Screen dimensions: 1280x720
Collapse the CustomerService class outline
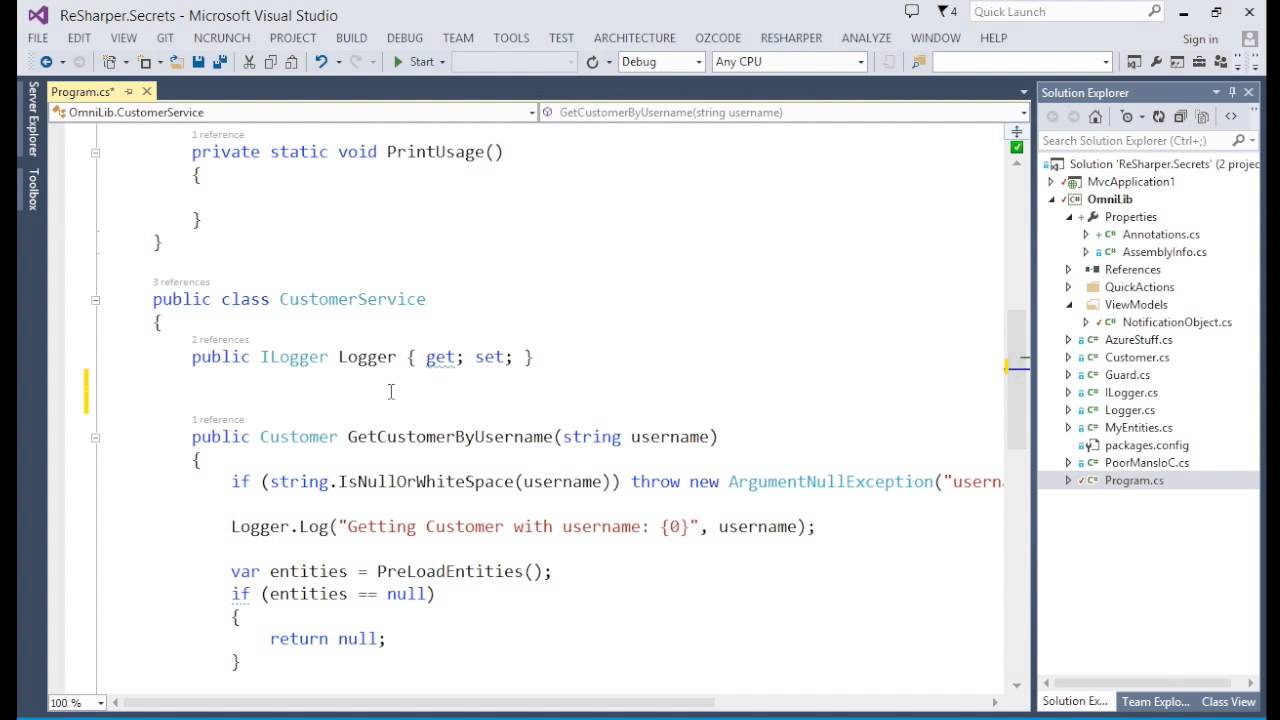coord(96,300)
